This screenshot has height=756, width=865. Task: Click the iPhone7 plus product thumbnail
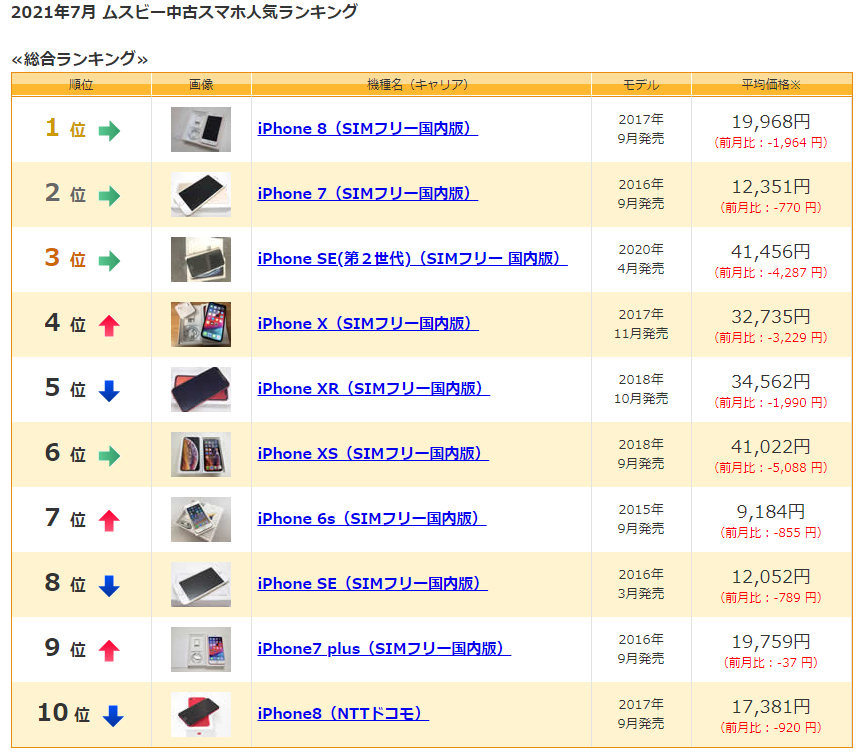(201, 649)
